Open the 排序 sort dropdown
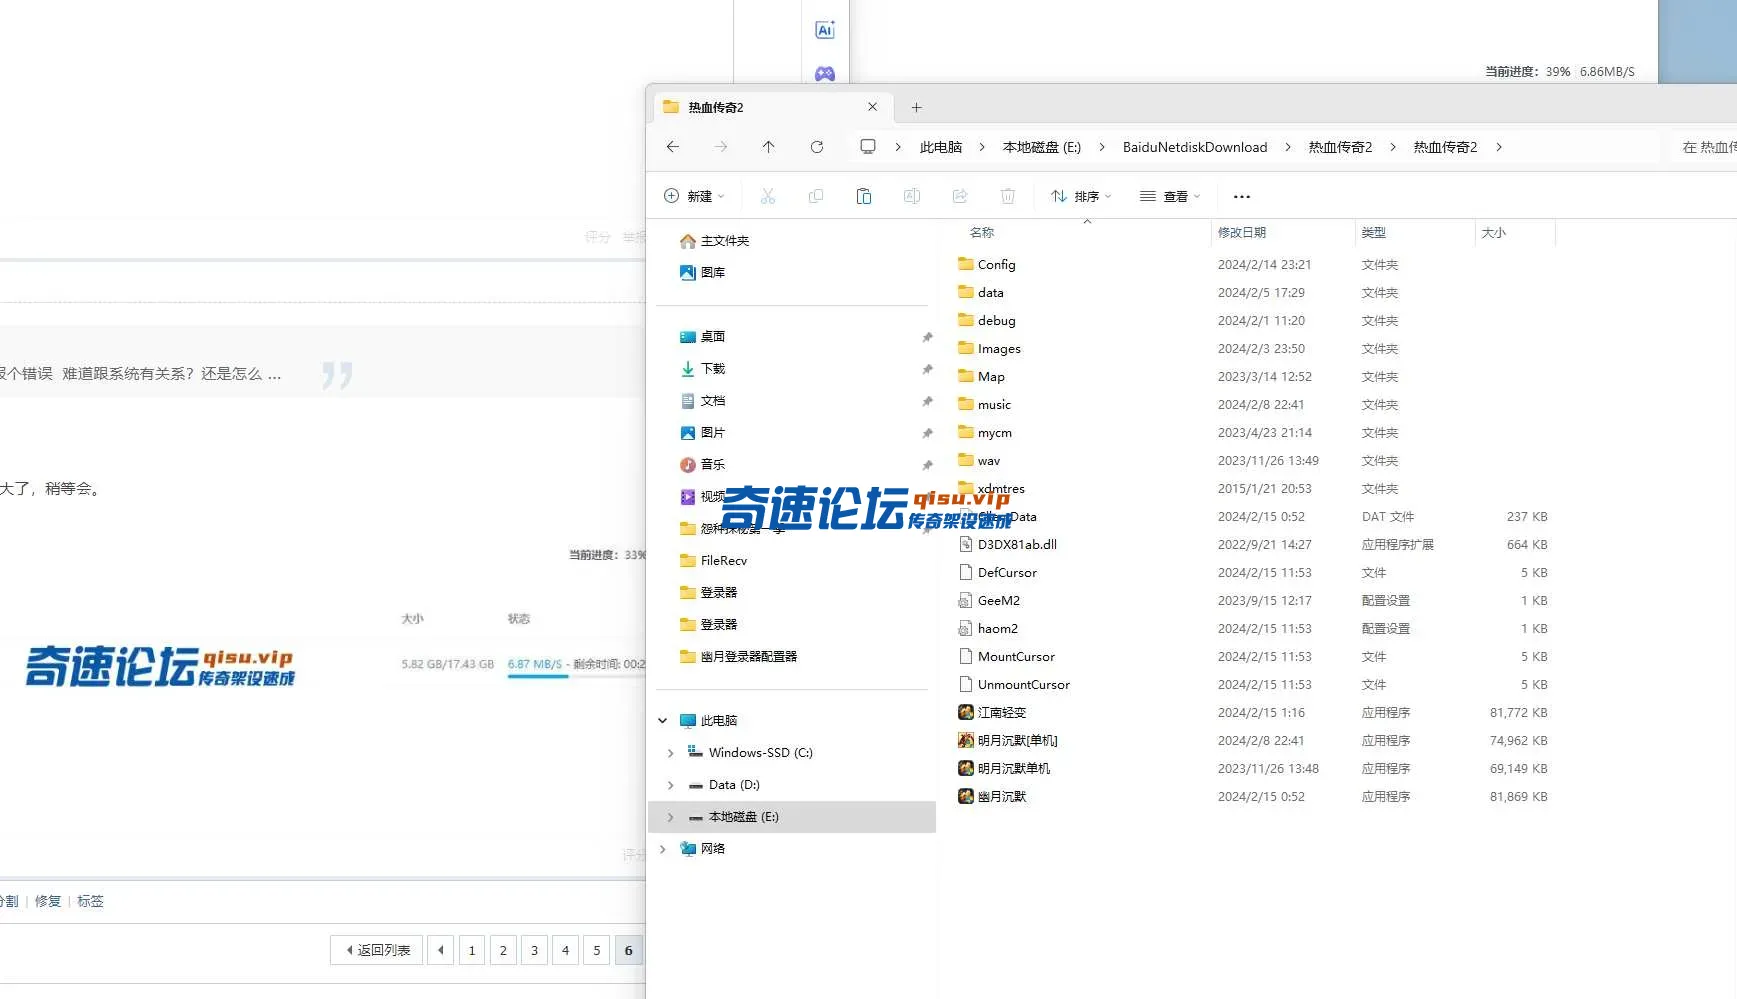1737x999 pixels. [x=1081, y=196]
